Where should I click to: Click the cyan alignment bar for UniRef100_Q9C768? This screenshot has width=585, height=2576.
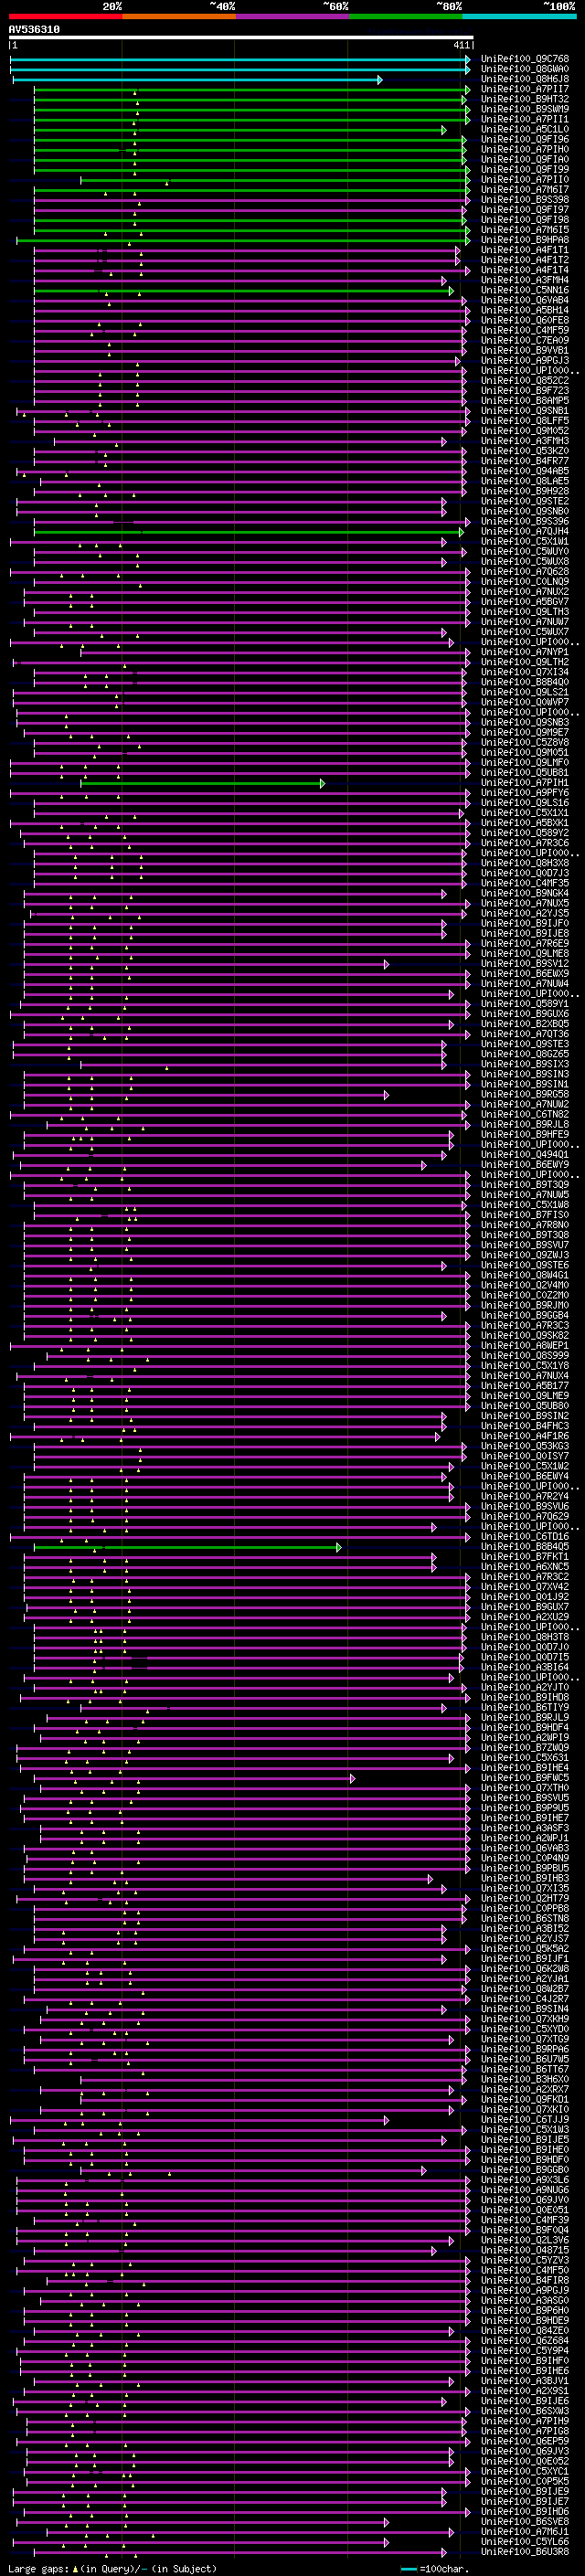coord(240,59)
